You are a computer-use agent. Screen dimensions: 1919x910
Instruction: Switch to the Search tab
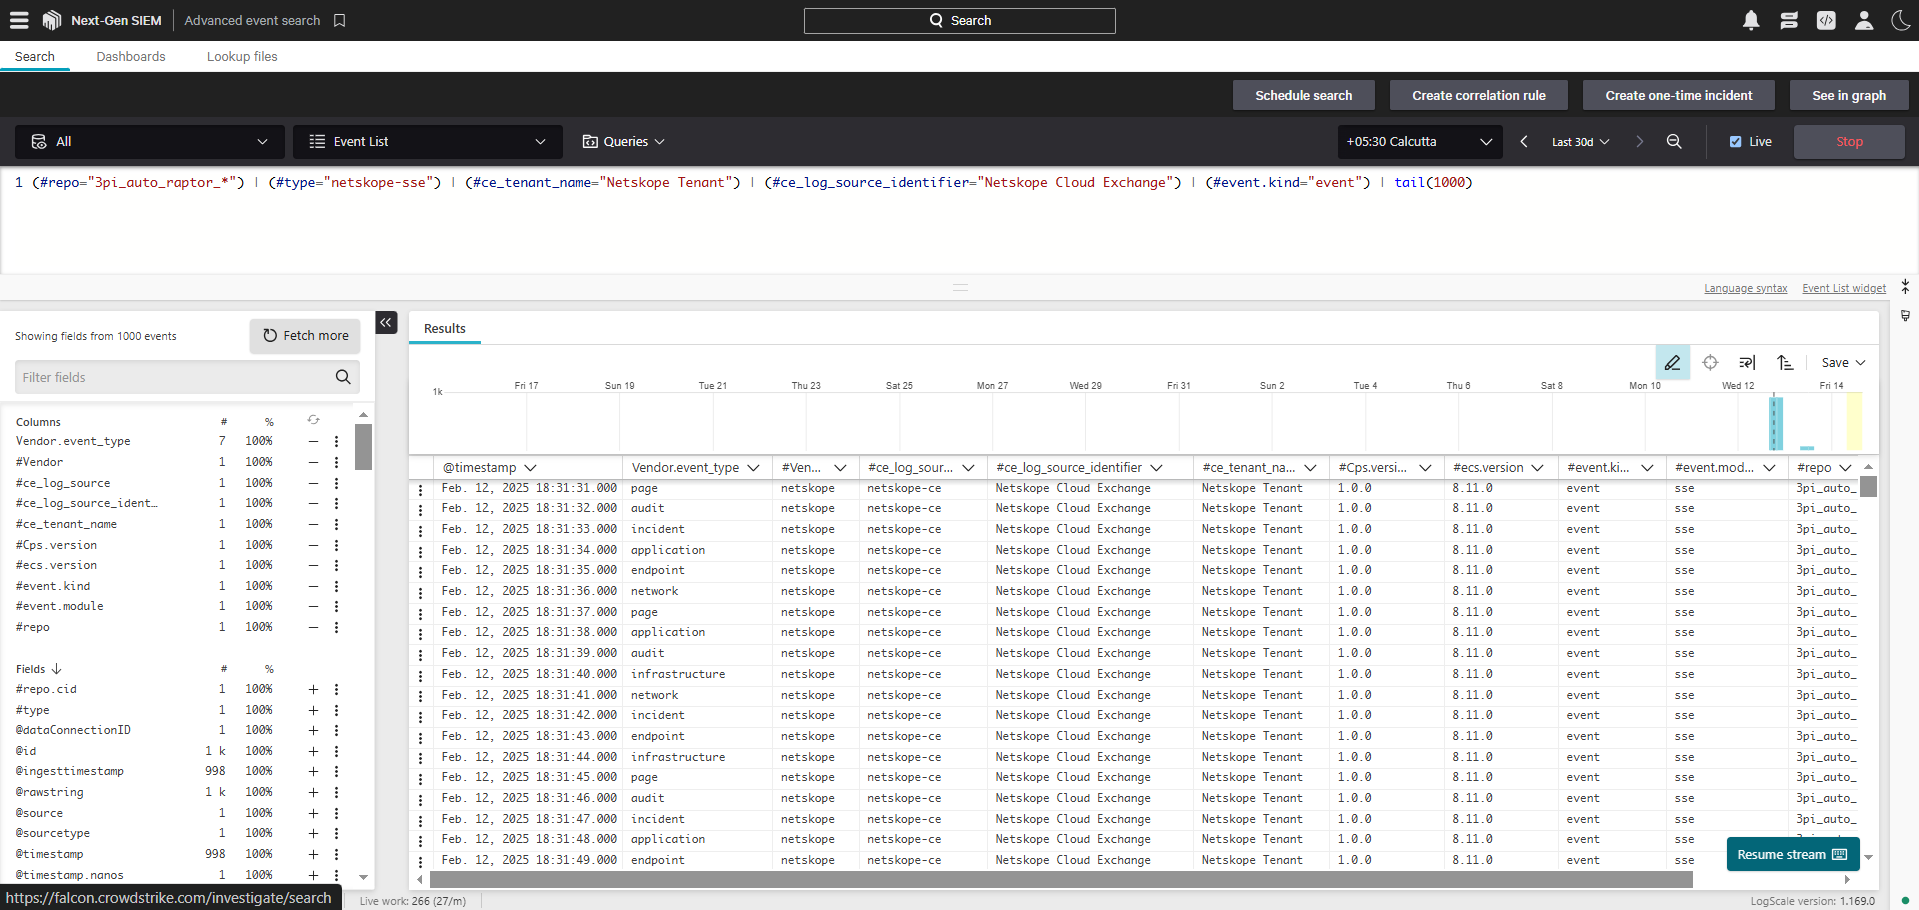(35, 57)
